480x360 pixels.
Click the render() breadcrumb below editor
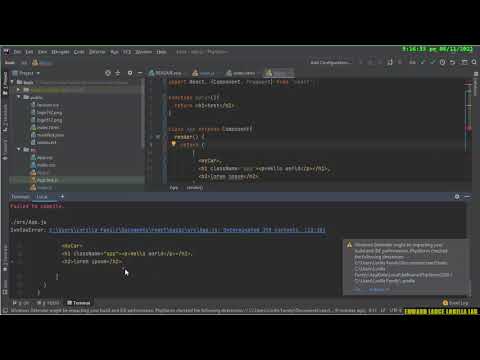194,188
